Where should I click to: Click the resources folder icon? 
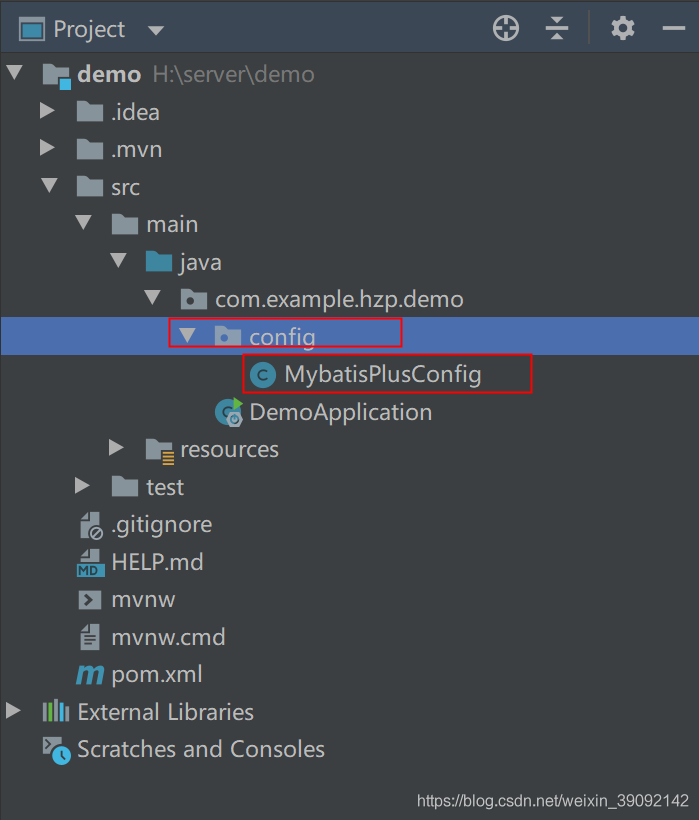[x=159, y=451]
